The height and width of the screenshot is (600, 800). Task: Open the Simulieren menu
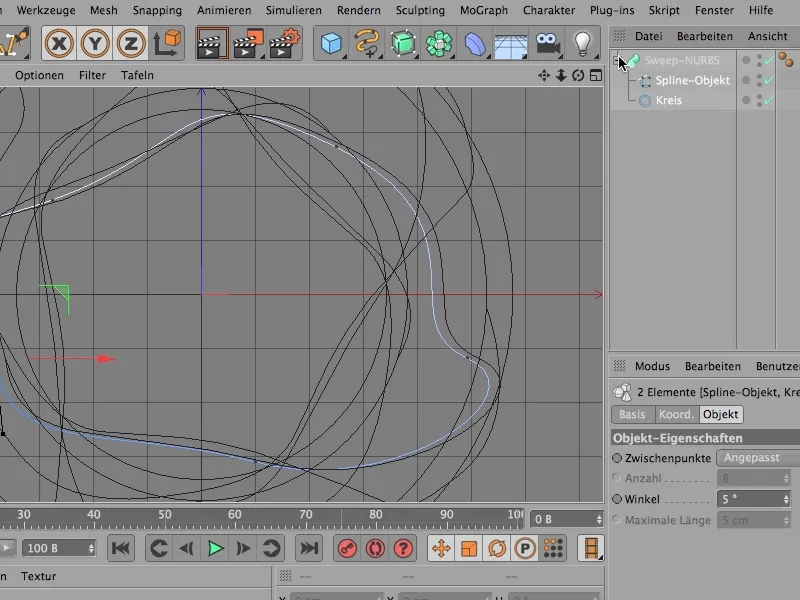point(293,10)
